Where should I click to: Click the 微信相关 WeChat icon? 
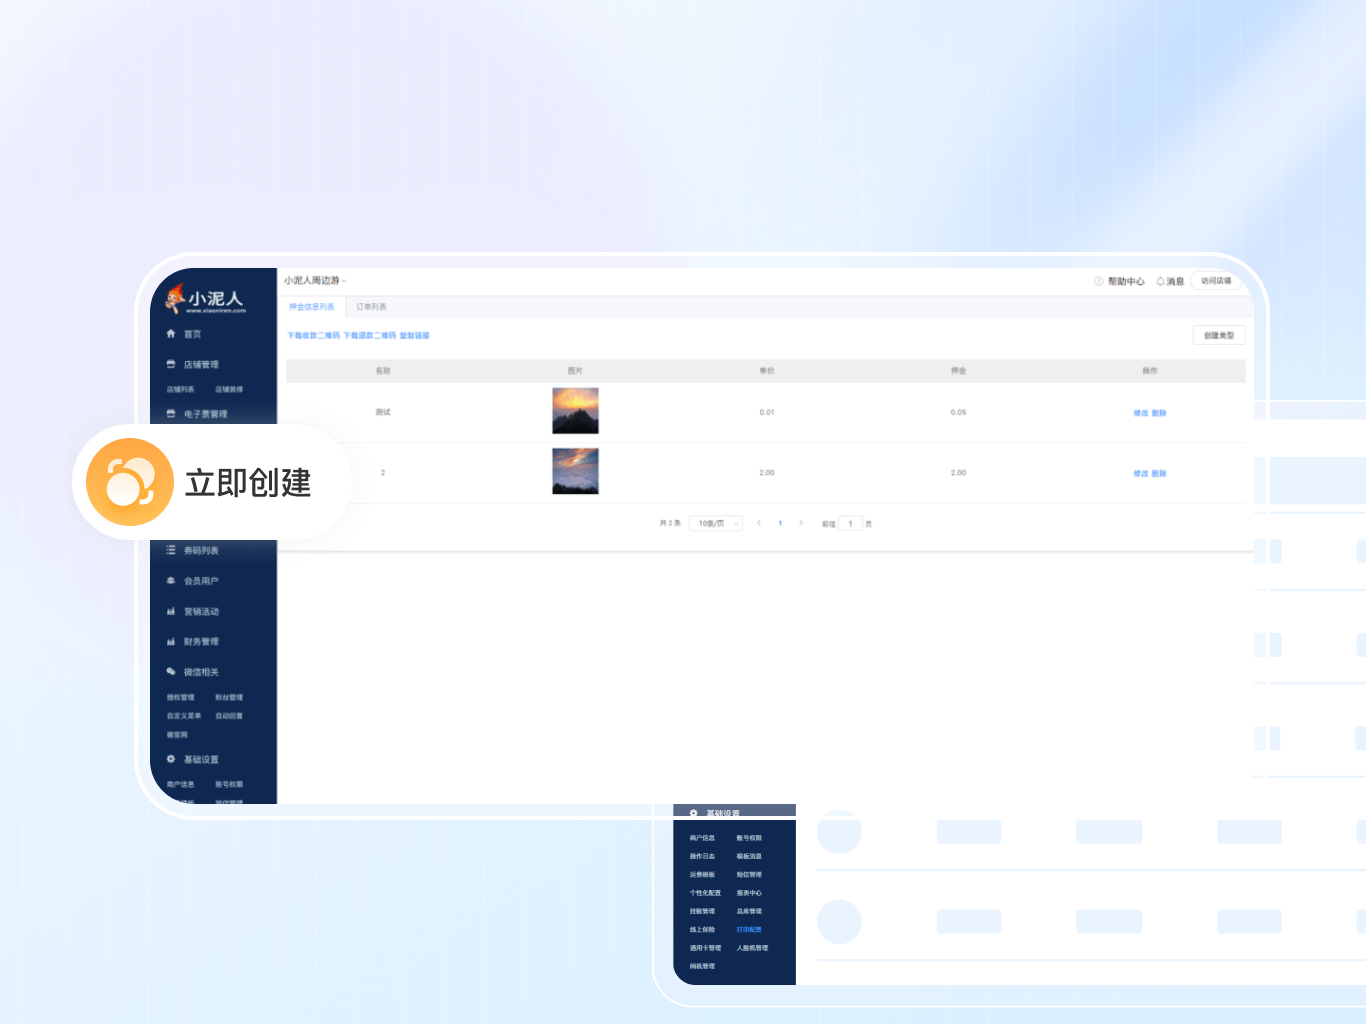(x=171, y=672)
